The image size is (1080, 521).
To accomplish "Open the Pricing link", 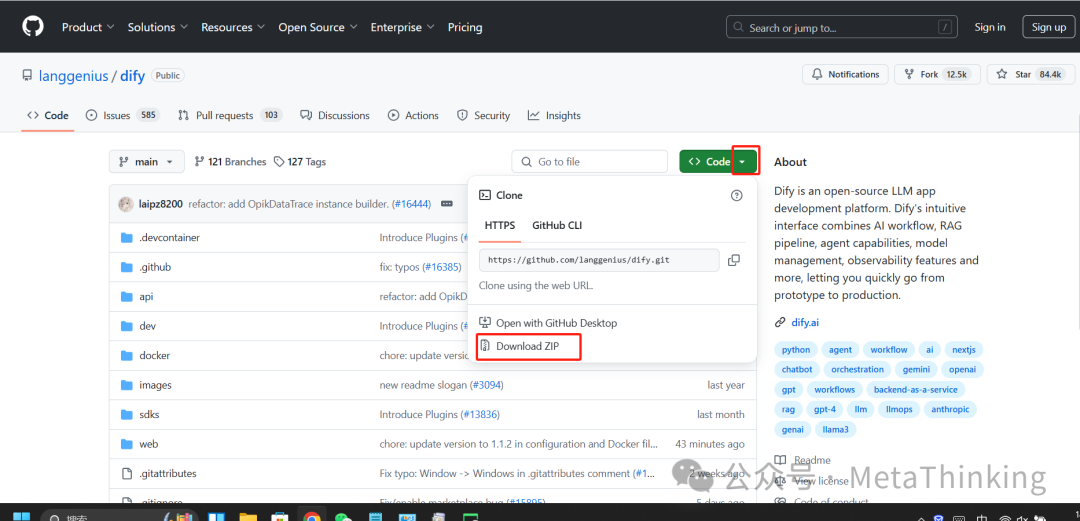I will pyautogui.click(x=465, y=28).
